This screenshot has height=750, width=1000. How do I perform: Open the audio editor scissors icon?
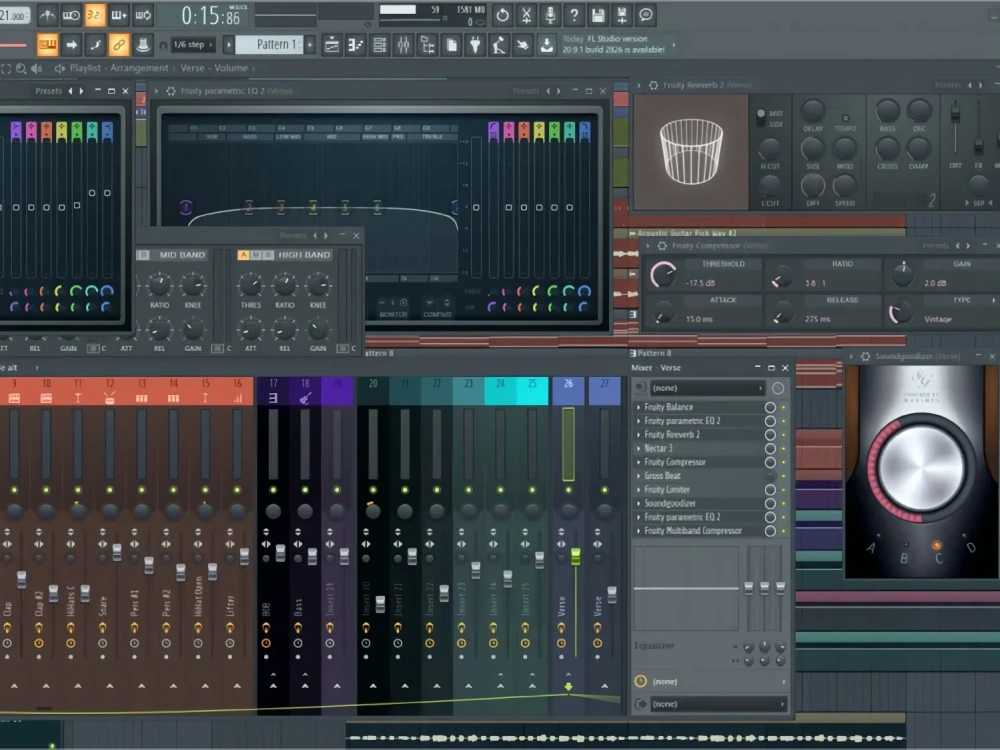click(x=526, y=15)
